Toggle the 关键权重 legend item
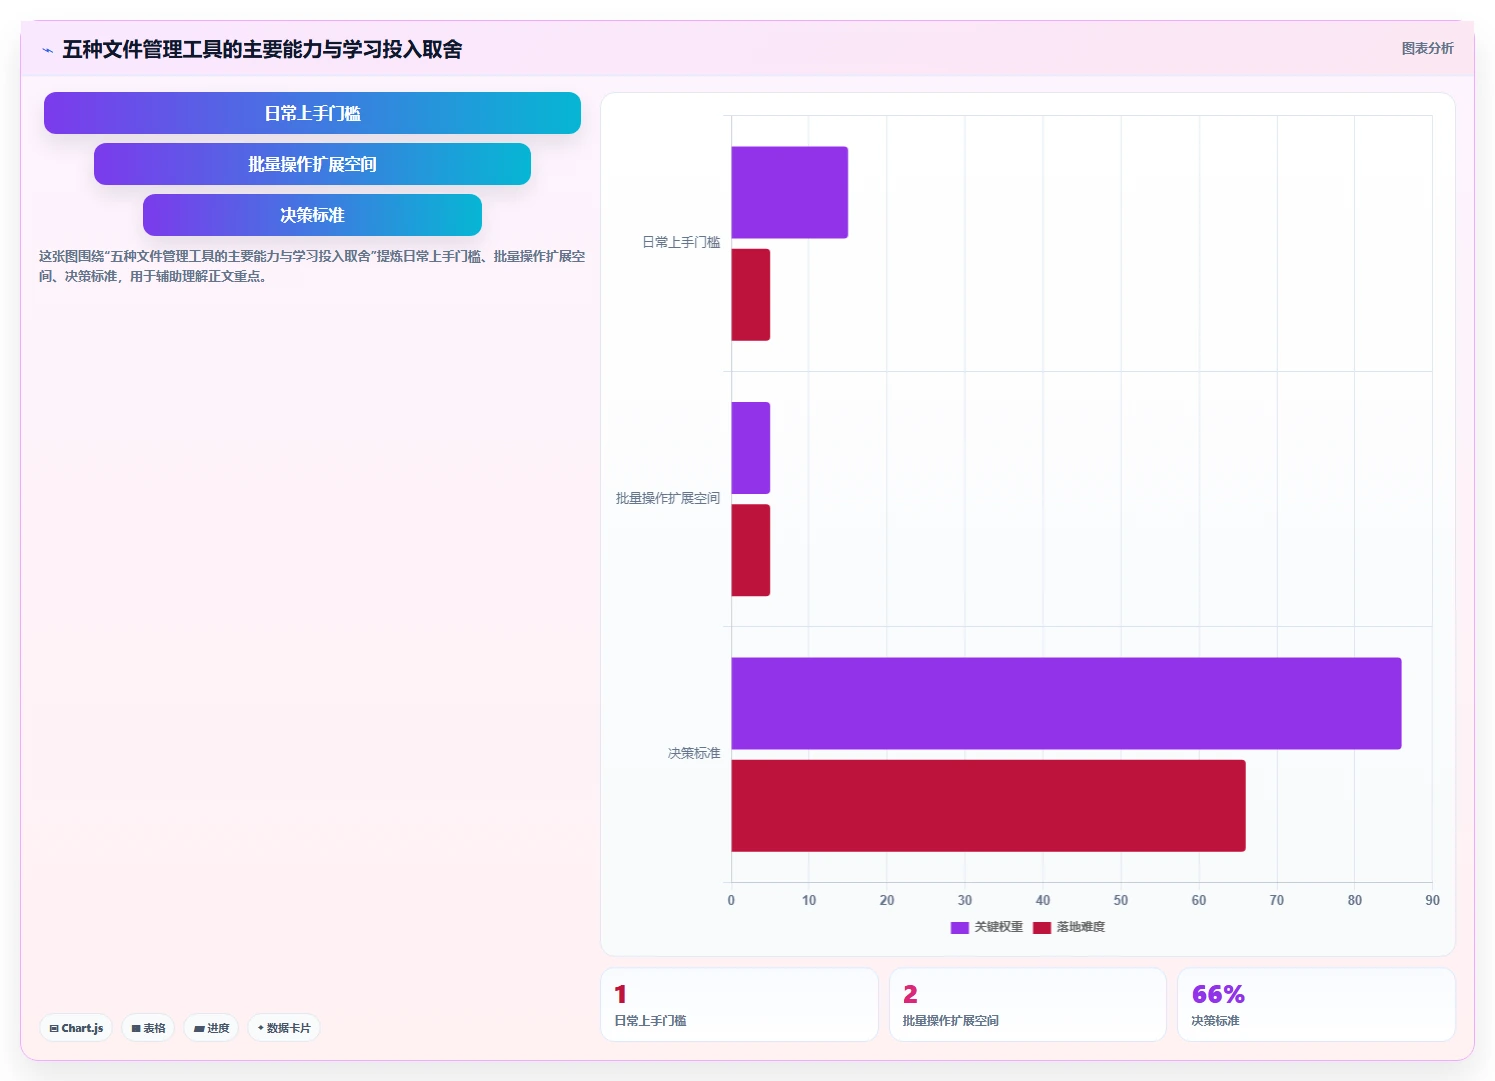Viewport: 1495px width, 1081px height. click(x=987, y=927)
